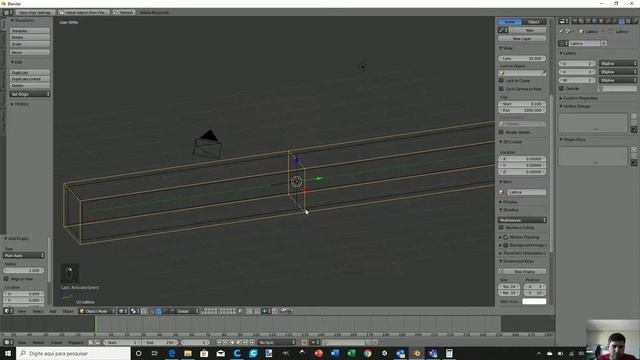The image size is (640, 360).
Task: Enable the Outside checkbox in Lattice panel
Action: pyautogui.click(x=561, y=89)
